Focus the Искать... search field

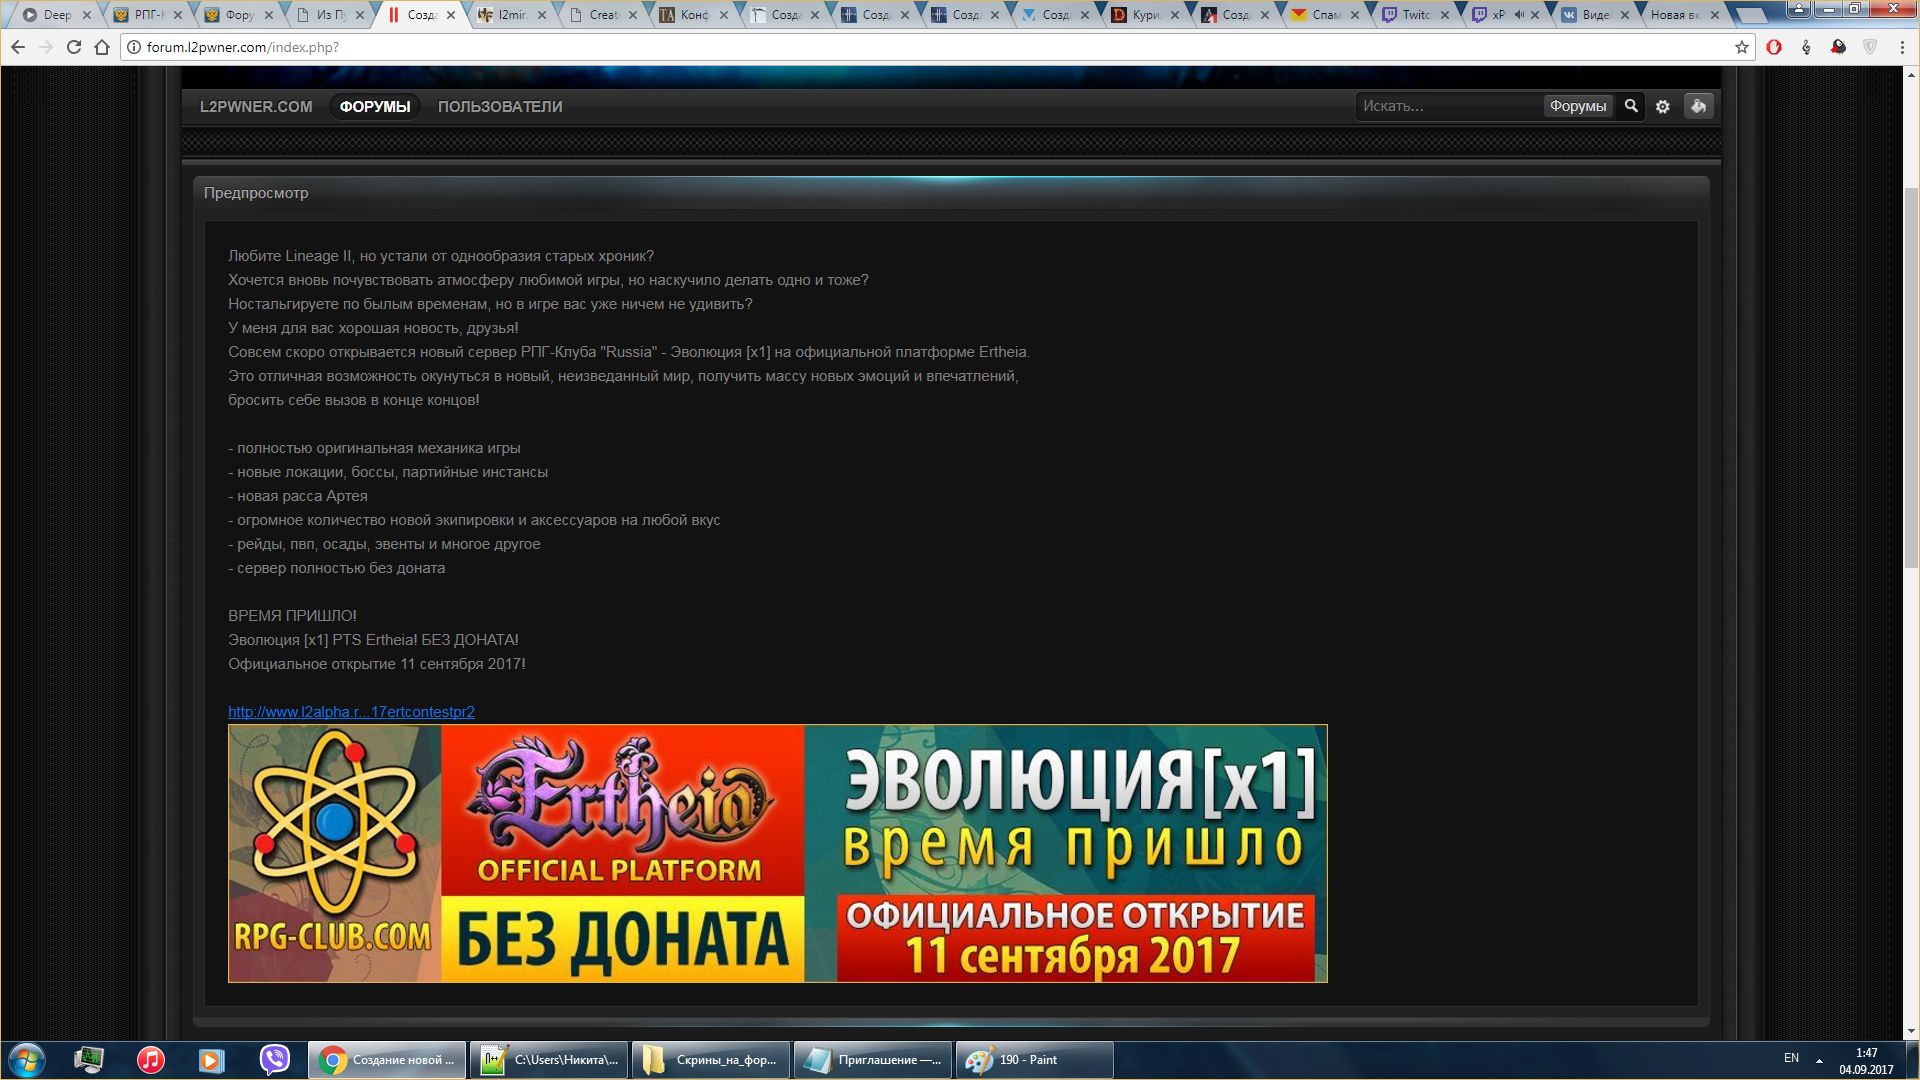click(x=1450, y=106)
